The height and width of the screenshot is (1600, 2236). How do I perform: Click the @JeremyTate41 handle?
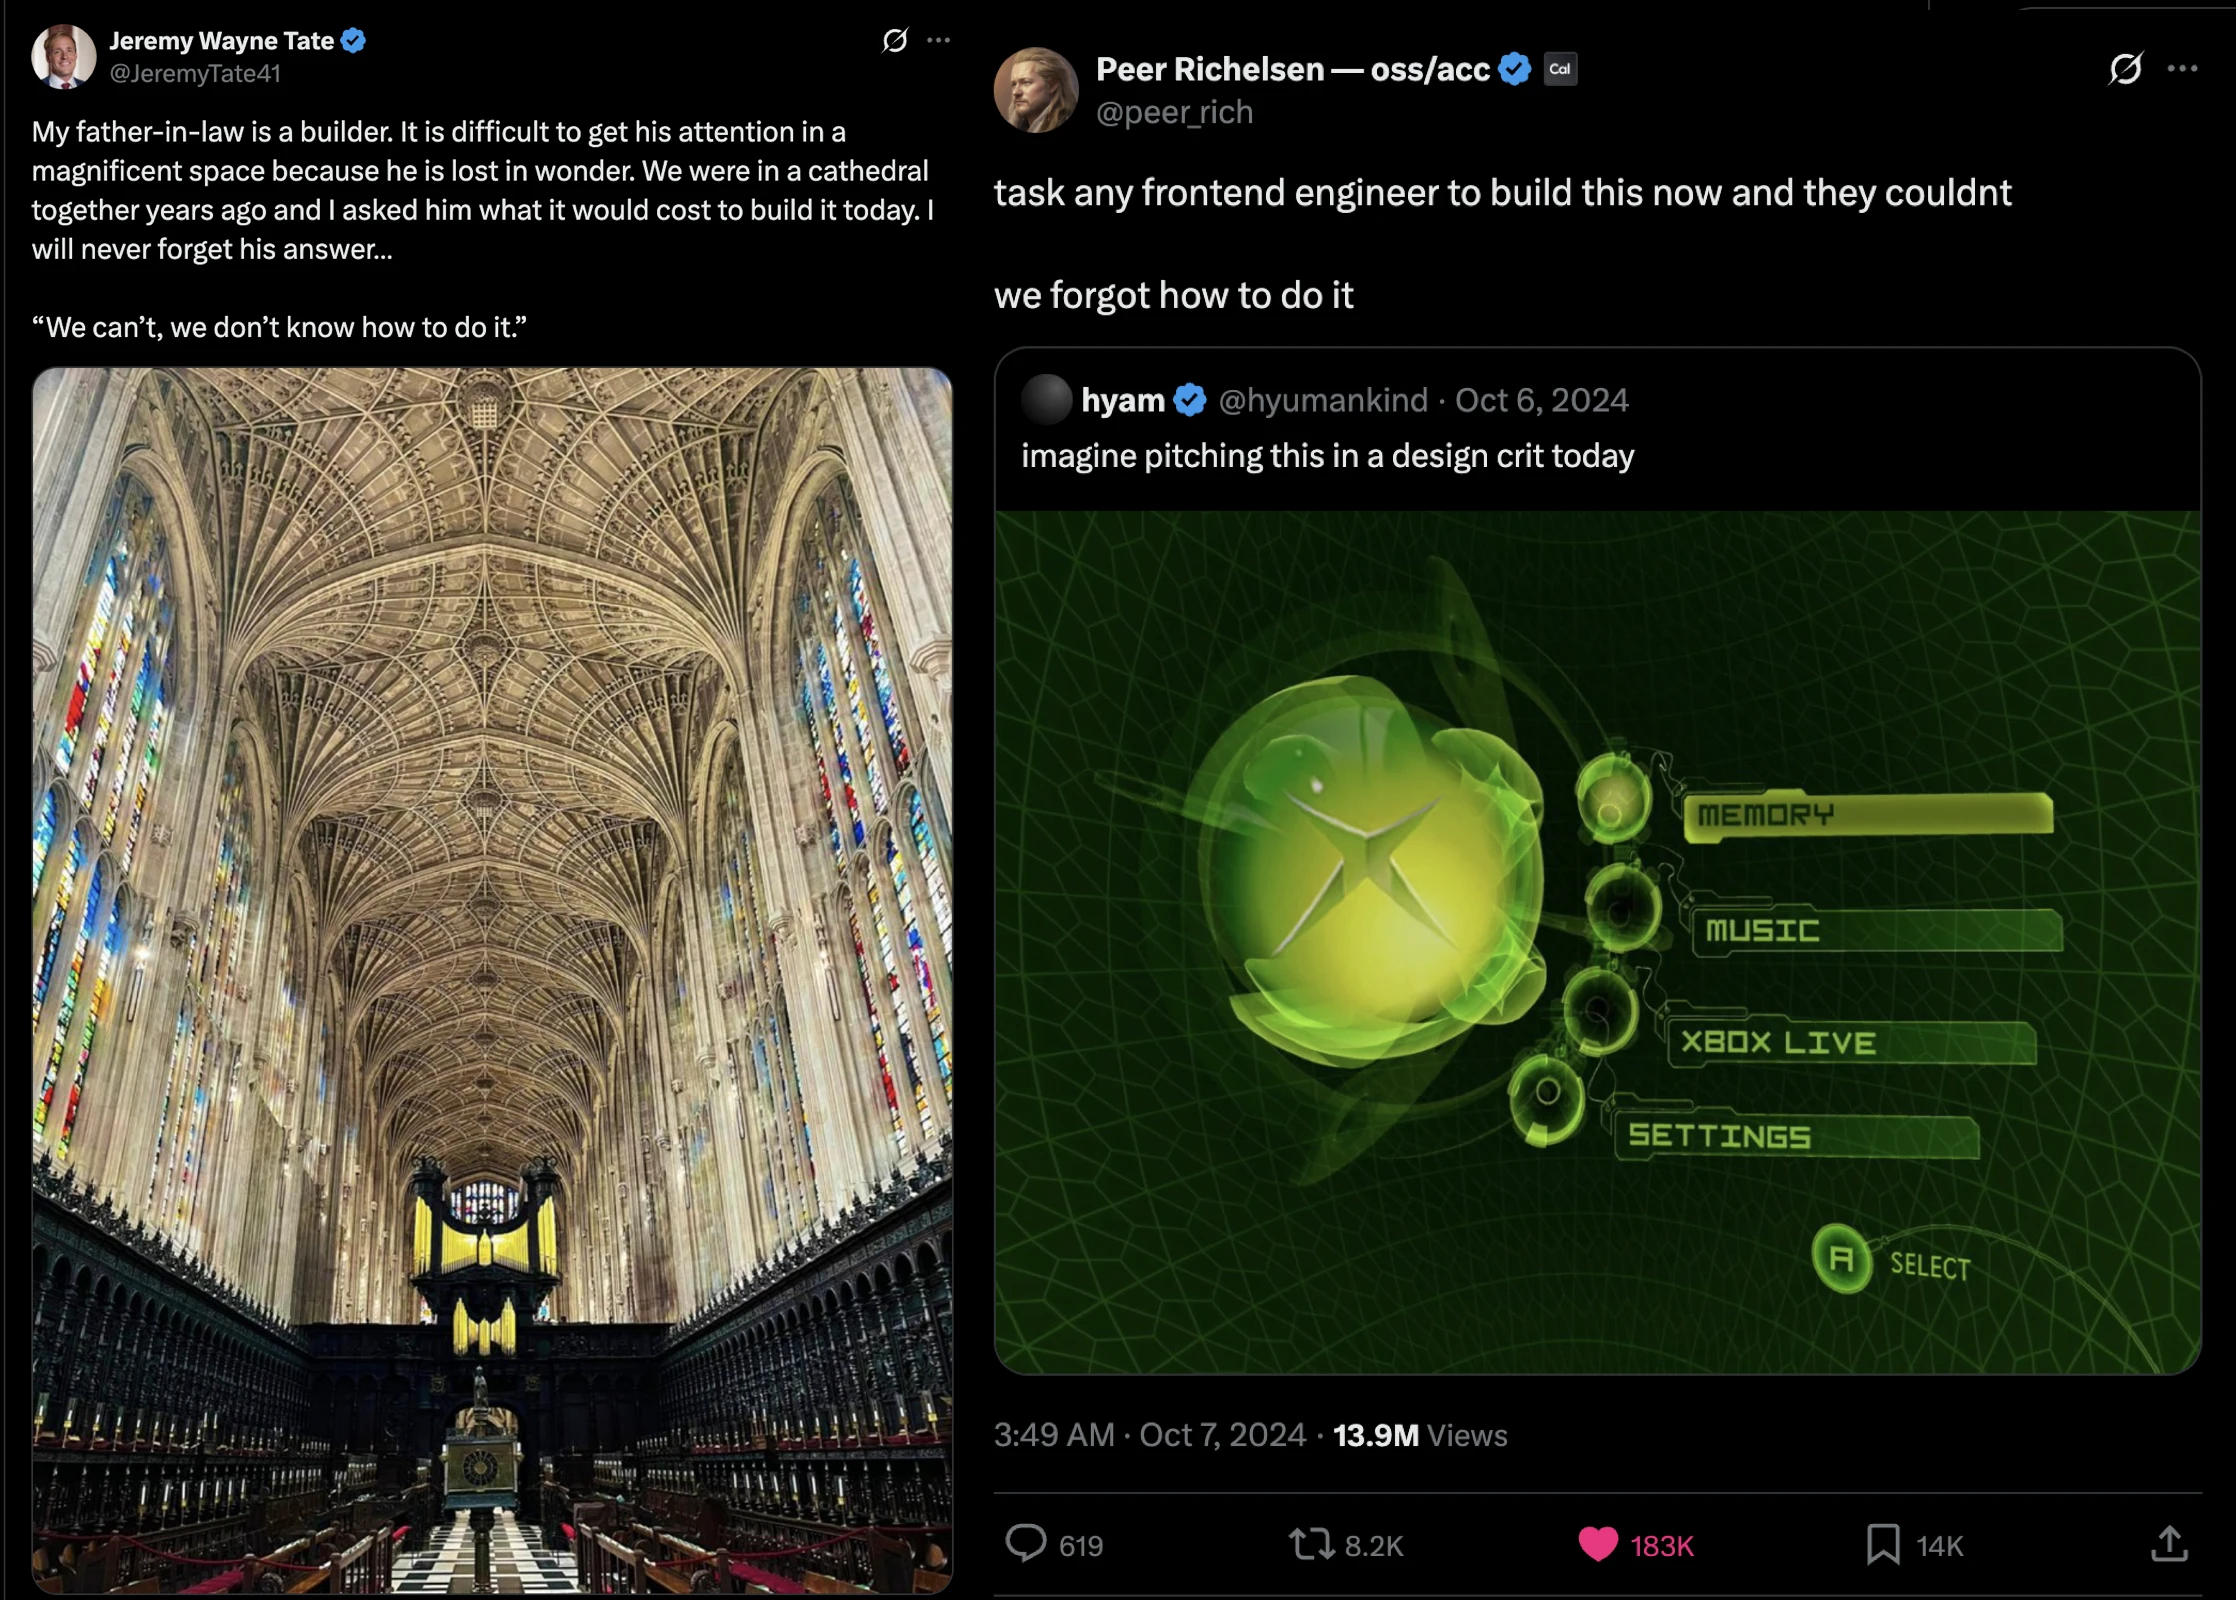195,73
